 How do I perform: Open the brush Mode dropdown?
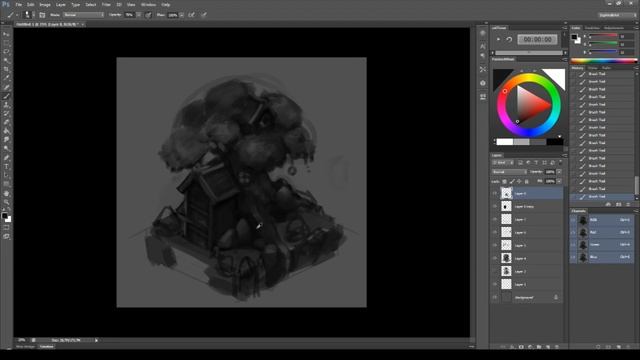[84, 15]
